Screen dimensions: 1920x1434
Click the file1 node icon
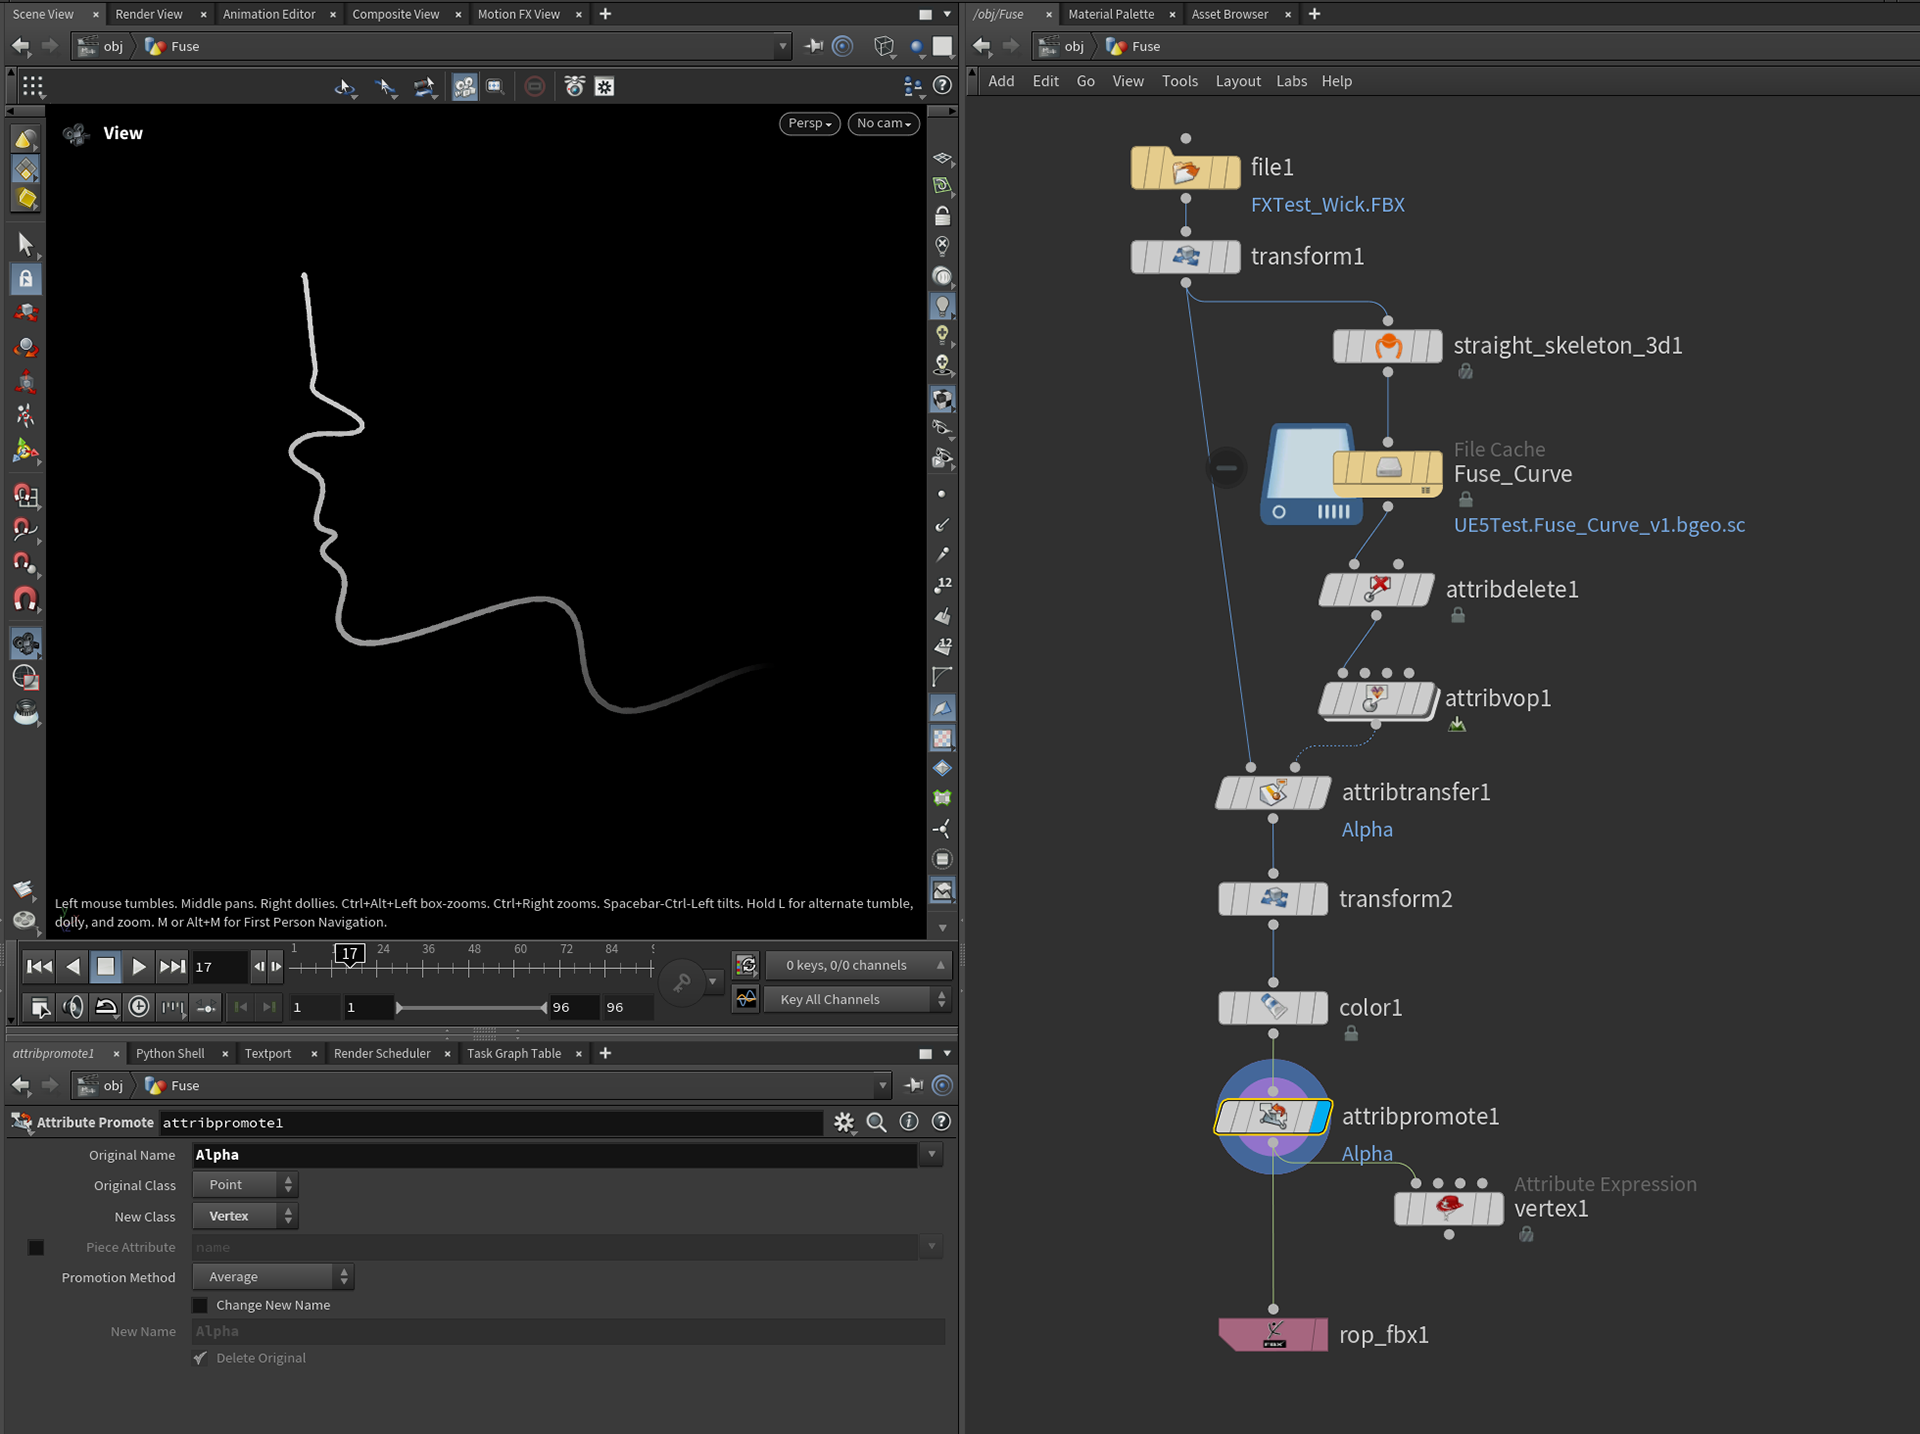click(x=1185, y=168)
